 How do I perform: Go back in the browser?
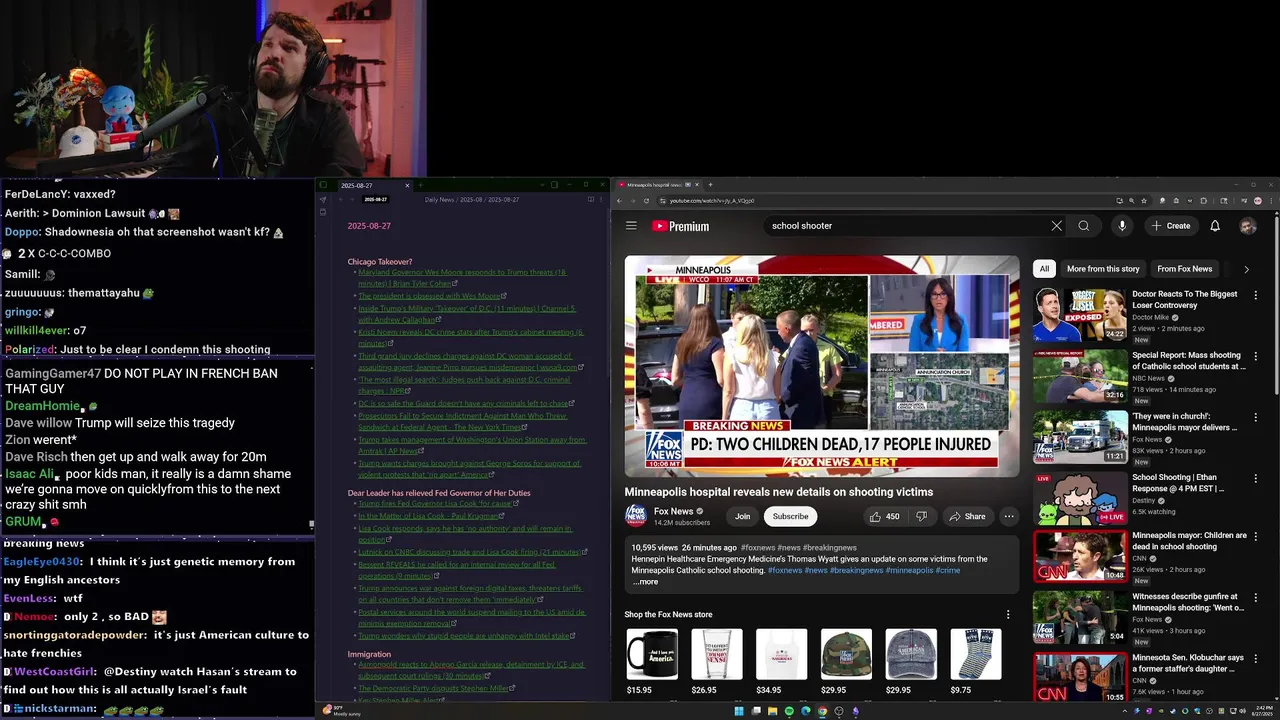pos(619,201)
